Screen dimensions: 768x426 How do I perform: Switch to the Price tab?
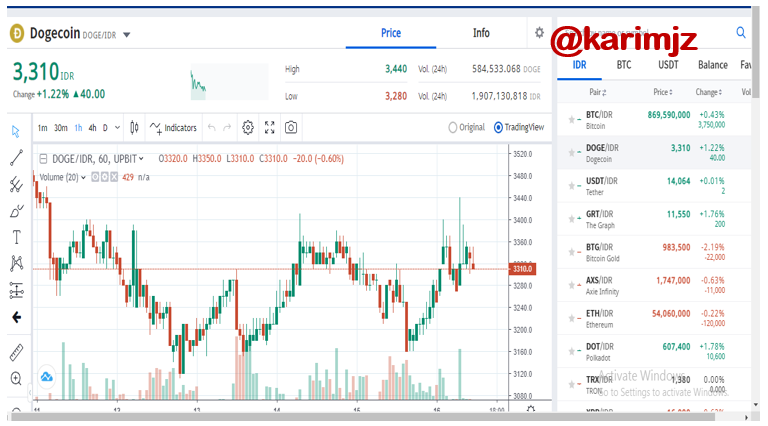coord(391,33)
